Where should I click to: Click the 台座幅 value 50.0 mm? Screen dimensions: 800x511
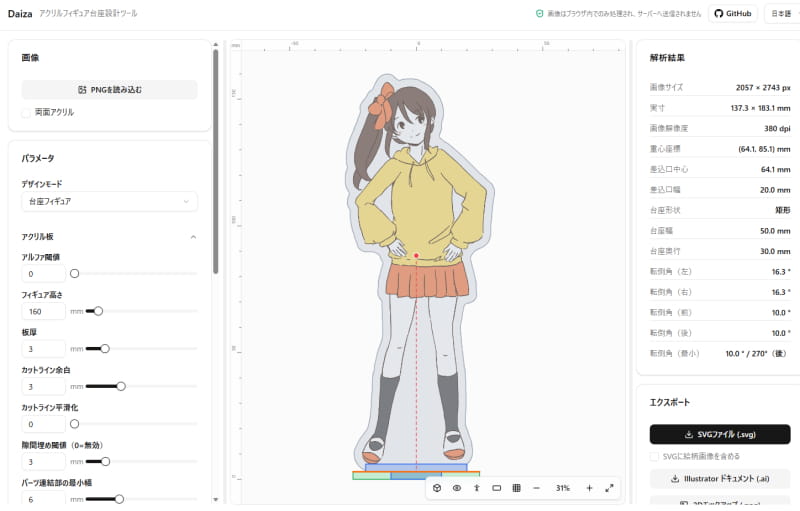[775, 231]
